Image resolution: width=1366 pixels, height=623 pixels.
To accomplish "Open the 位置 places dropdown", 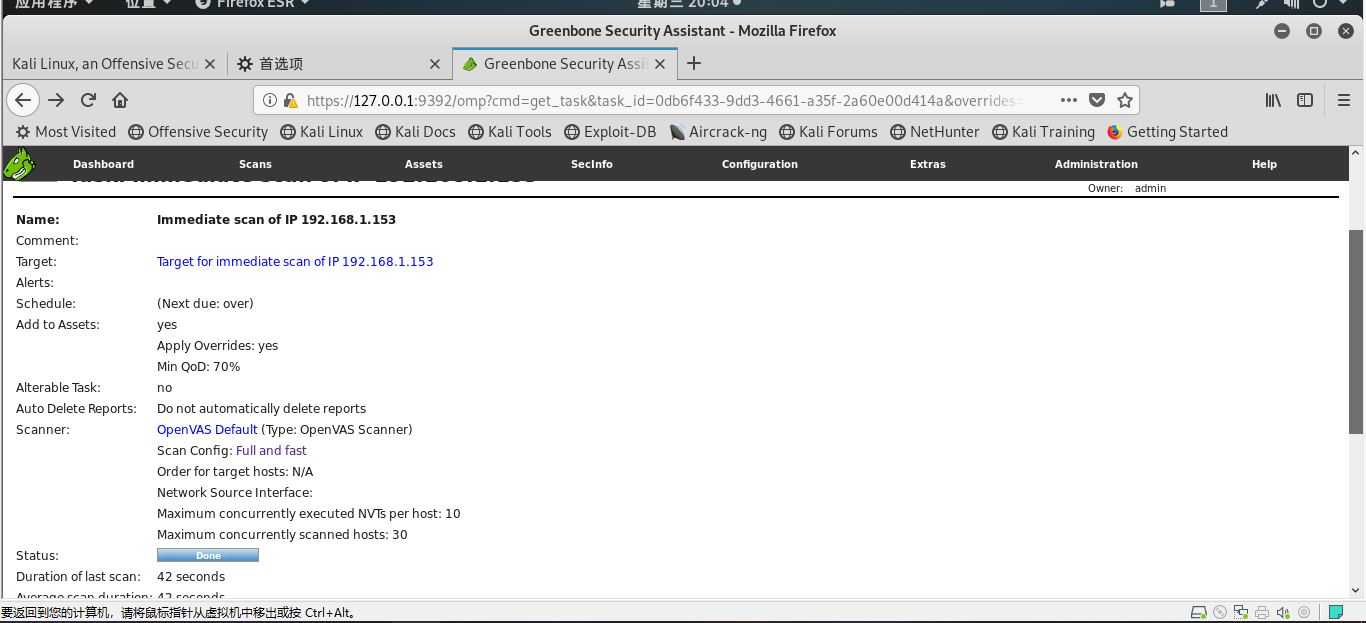I will [149, 4].
